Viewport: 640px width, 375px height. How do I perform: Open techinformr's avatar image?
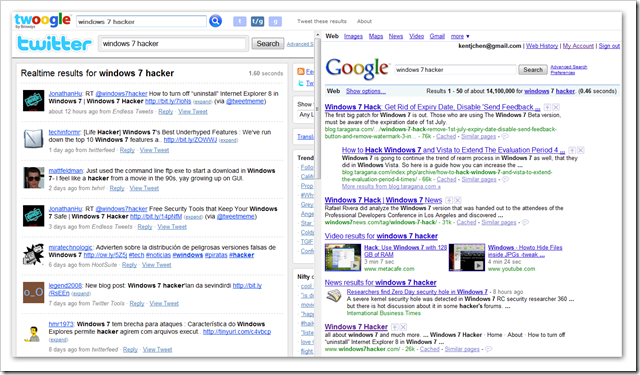33,139
